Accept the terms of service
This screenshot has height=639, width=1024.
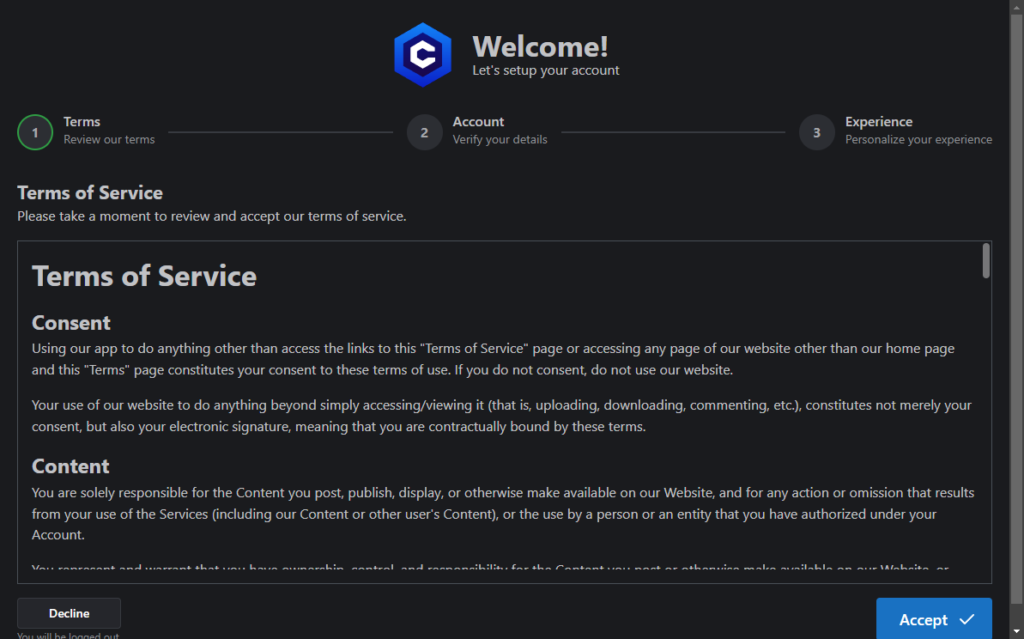(934, 619)
